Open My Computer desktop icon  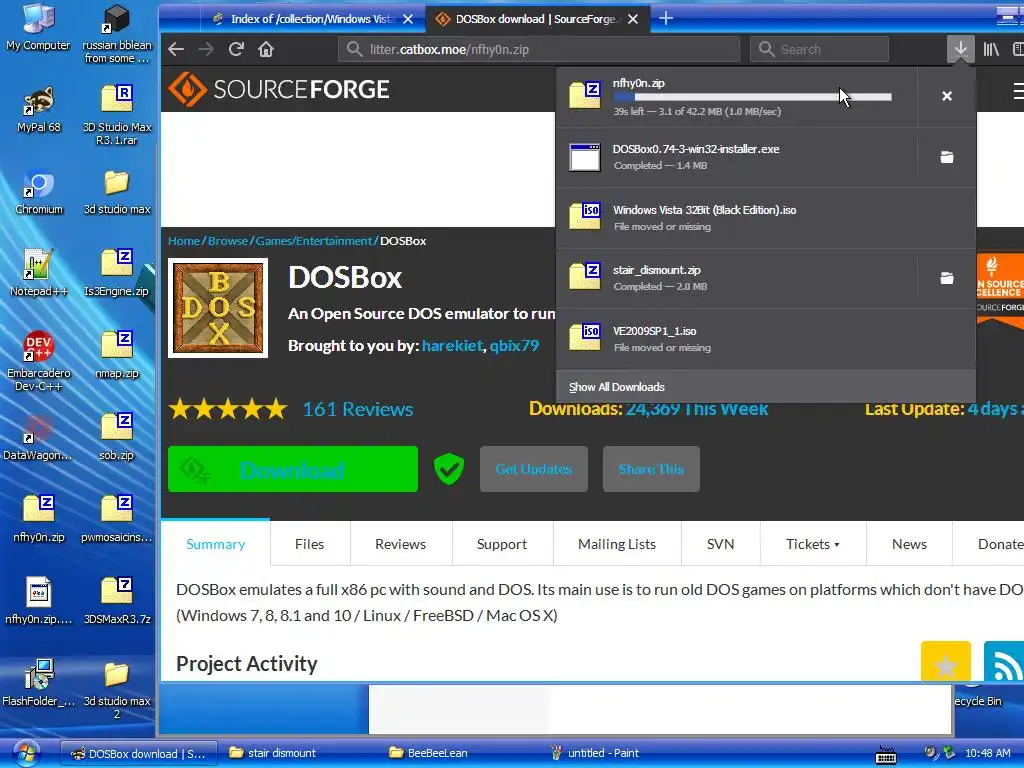tap(39, 26)
